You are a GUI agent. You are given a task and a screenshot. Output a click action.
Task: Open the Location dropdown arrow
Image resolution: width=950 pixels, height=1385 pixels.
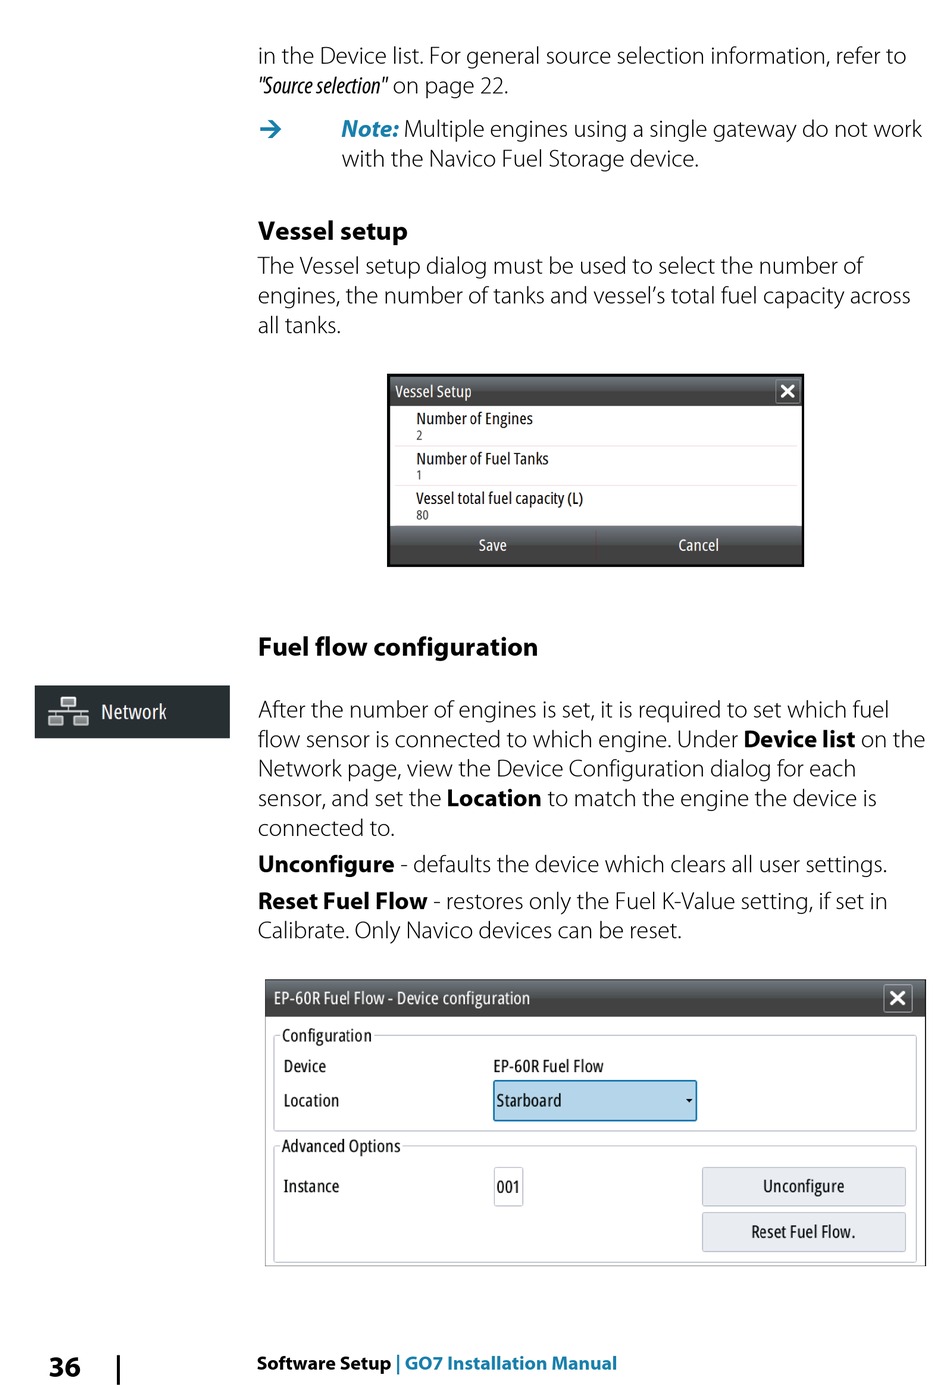point(688,1101)
